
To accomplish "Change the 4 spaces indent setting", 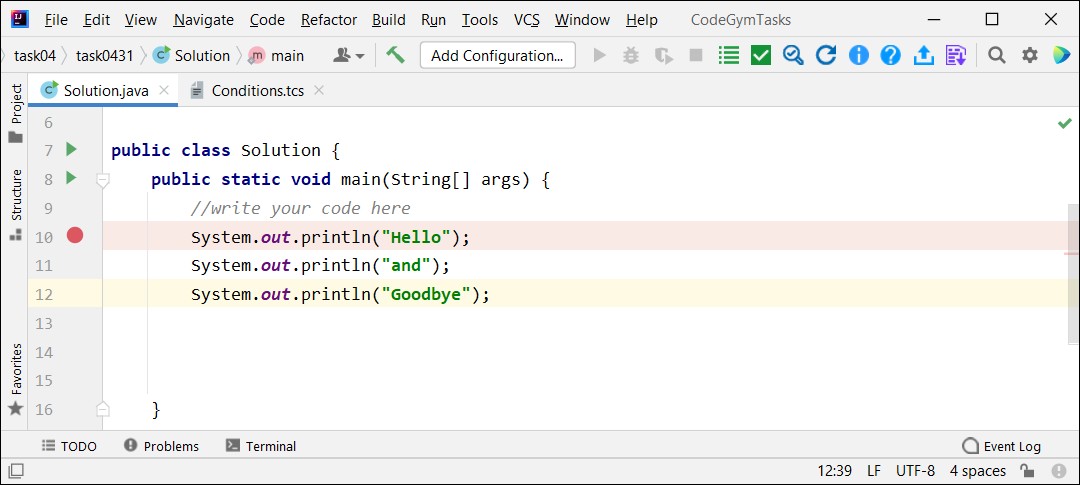I will [978, 471].
